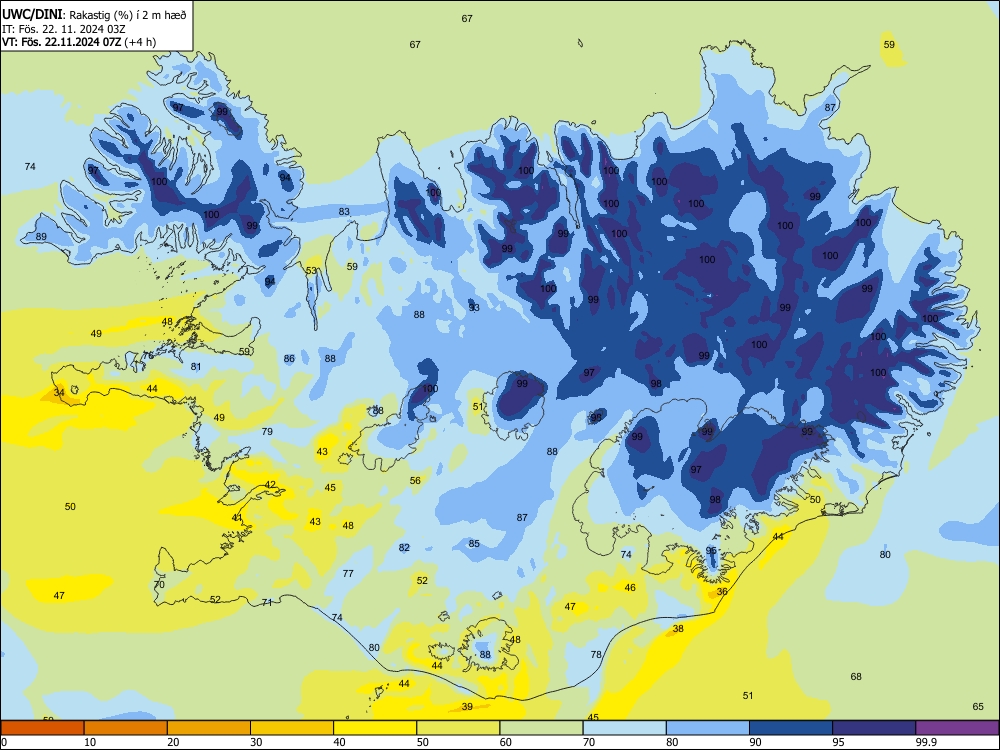Click the '46' humidity value on the map
The width and height of the screenshot is (1000, 750).
[x=630, y=587]
